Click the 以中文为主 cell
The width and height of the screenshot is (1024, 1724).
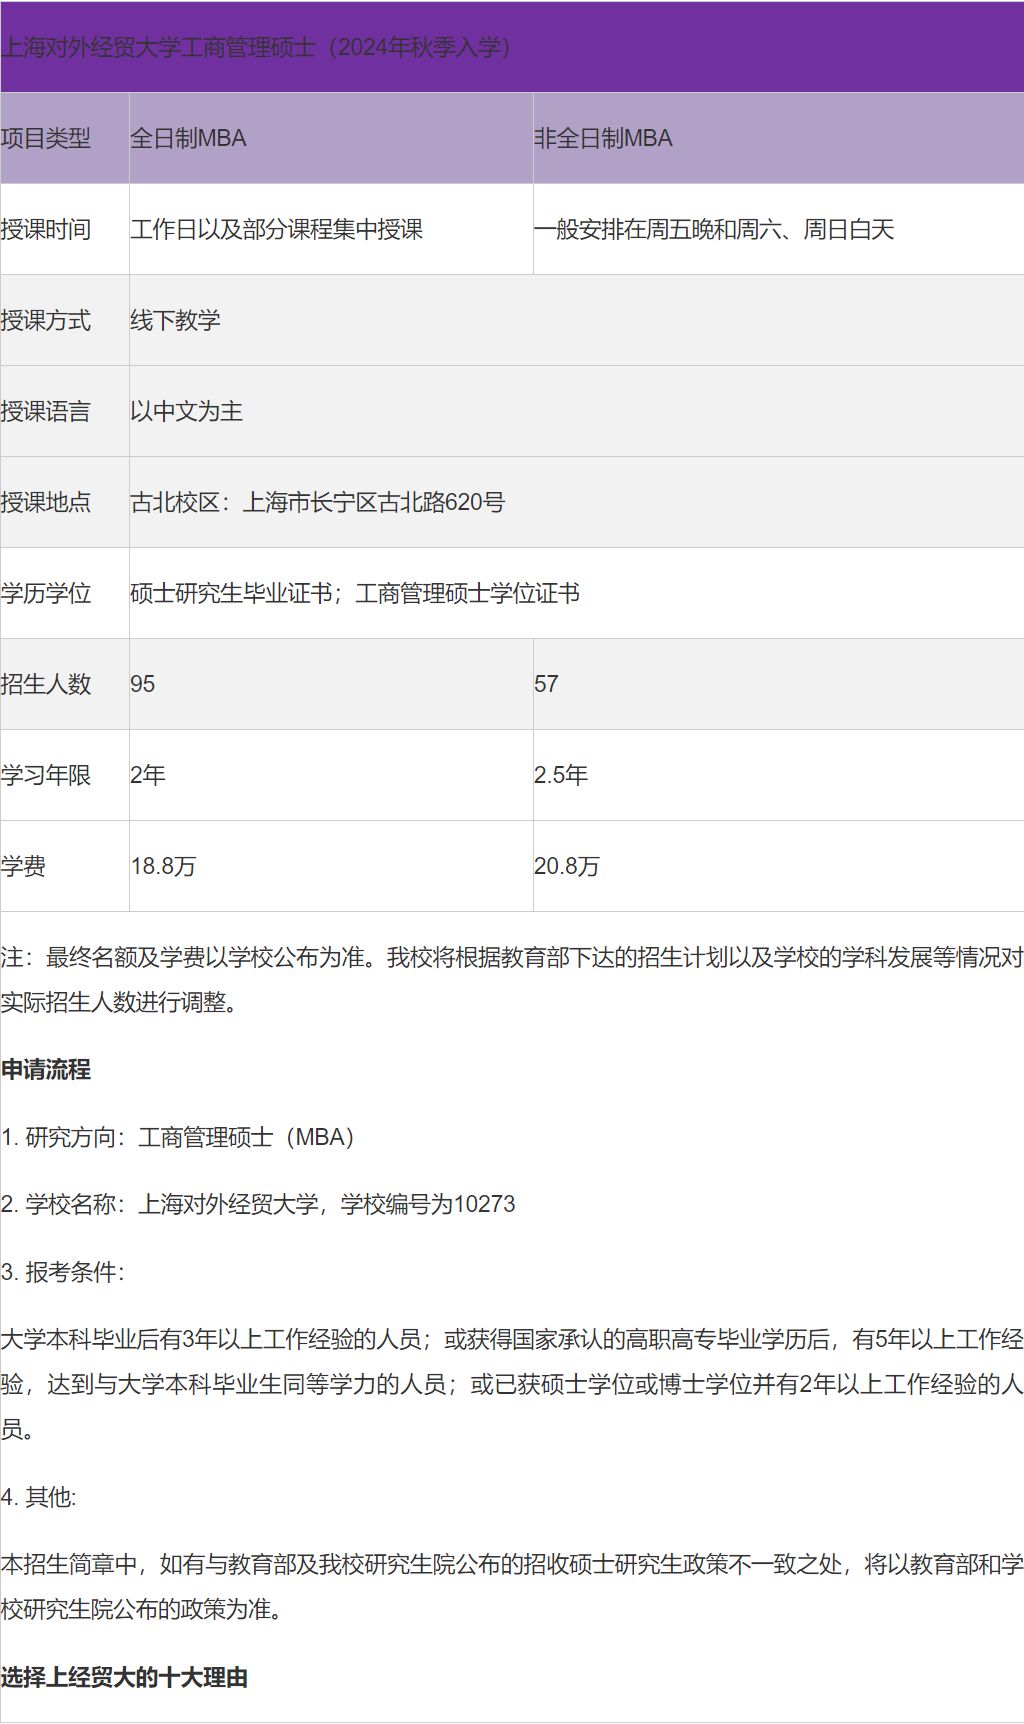point(577,411)
